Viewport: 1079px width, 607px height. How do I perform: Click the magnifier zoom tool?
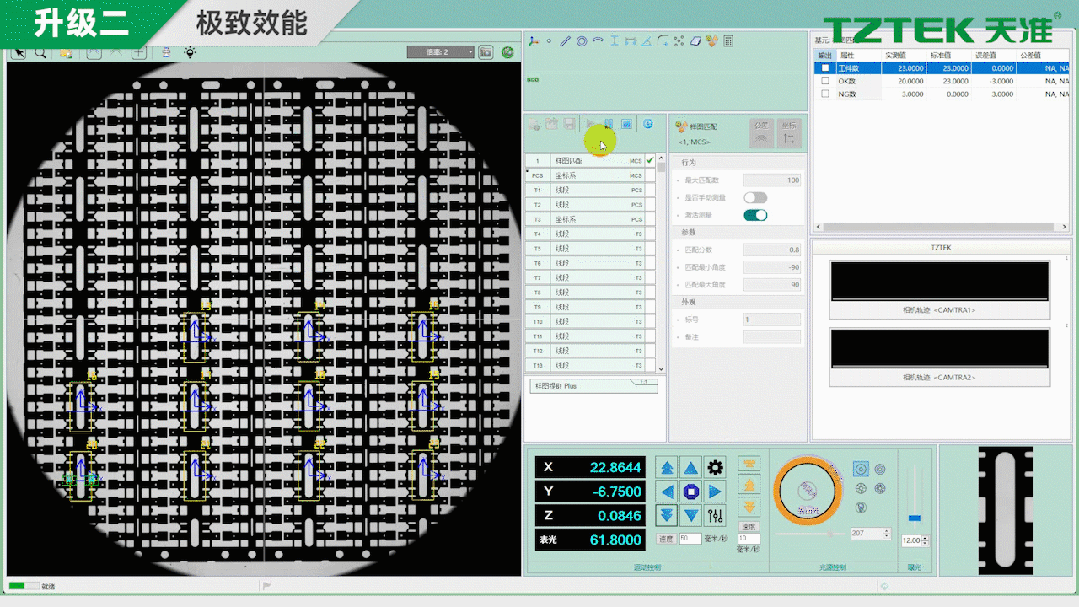pos(41,53)
